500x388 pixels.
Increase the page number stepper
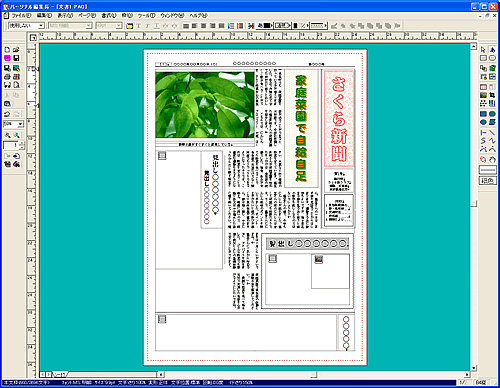point(22,144)
